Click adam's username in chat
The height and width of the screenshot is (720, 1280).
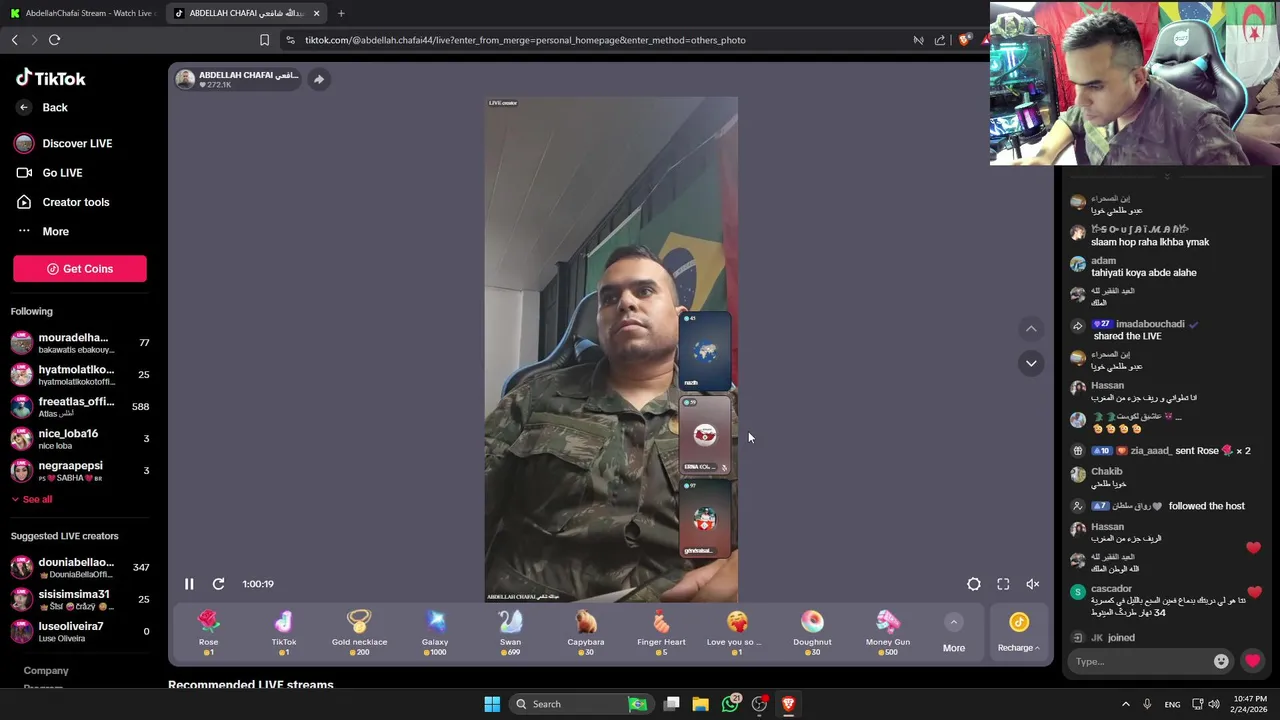pos(1103,260)
